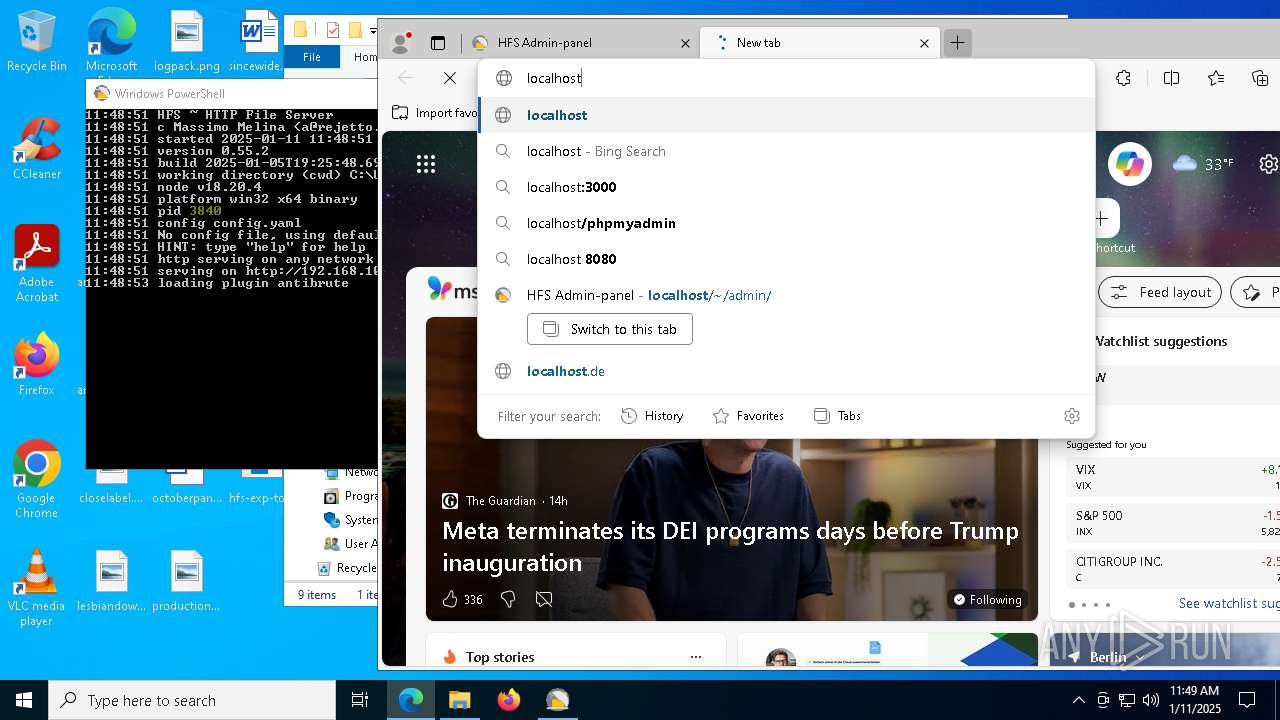
Task: Open Edge Favorites star icon
Action: tap(1215, 78)
